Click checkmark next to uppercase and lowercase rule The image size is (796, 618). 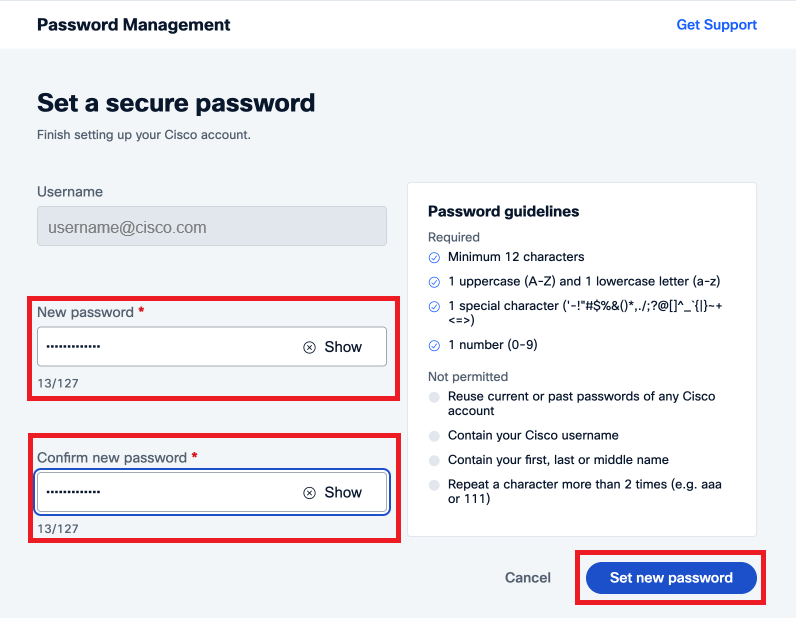(434, 282)
